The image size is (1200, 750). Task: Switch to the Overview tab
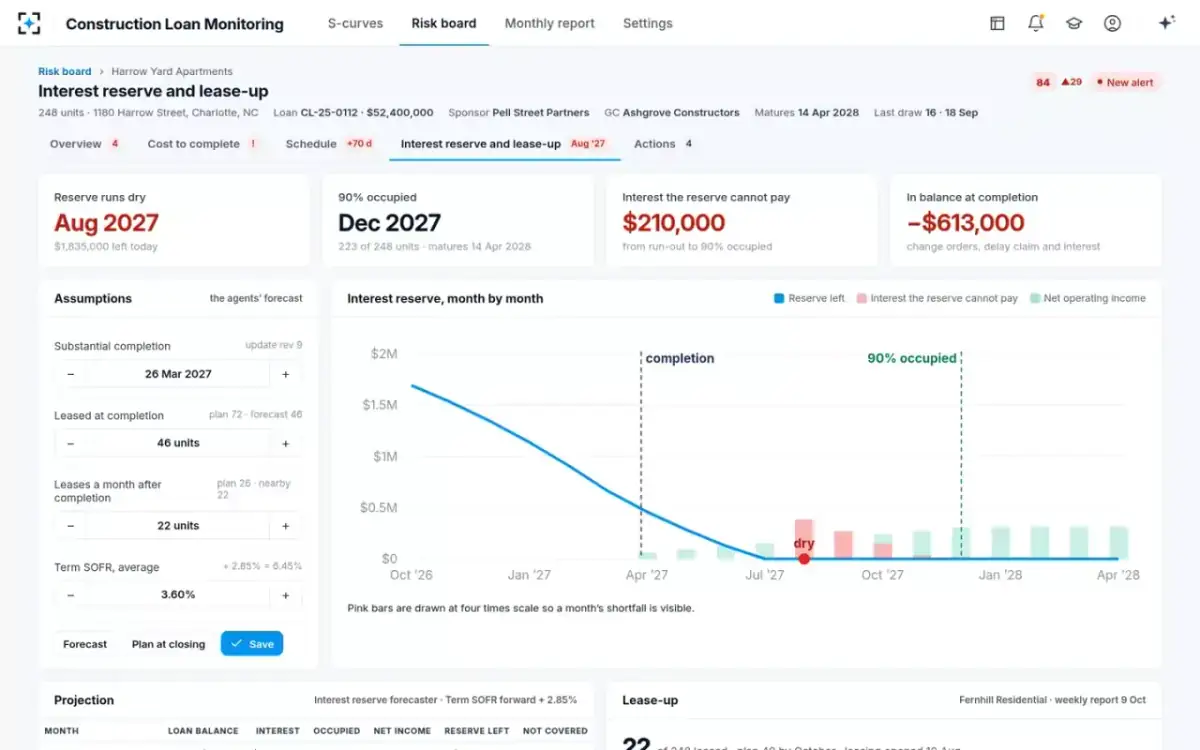[x=85, y=144]
